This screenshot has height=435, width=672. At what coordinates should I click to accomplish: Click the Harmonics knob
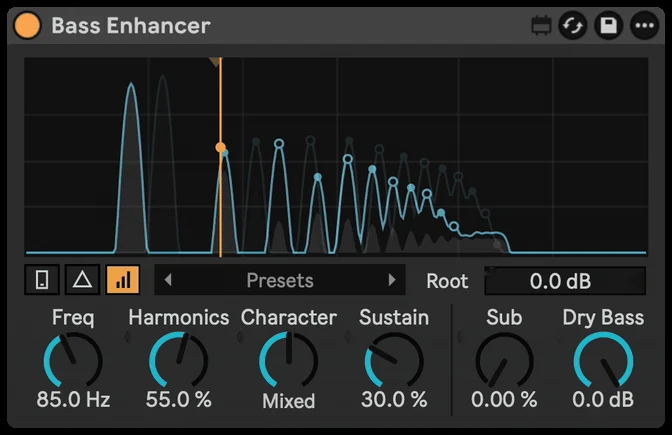pos(179,360)
